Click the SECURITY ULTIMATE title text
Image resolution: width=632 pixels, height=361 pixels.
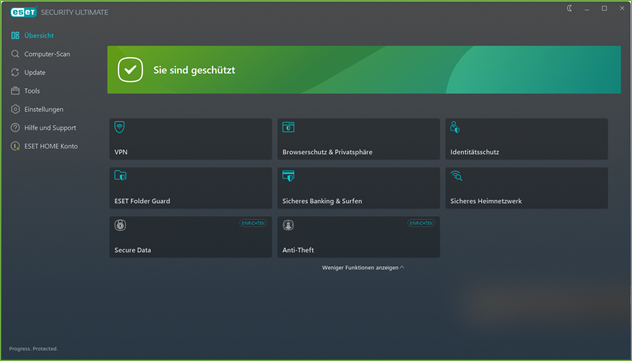pos(75,12)
